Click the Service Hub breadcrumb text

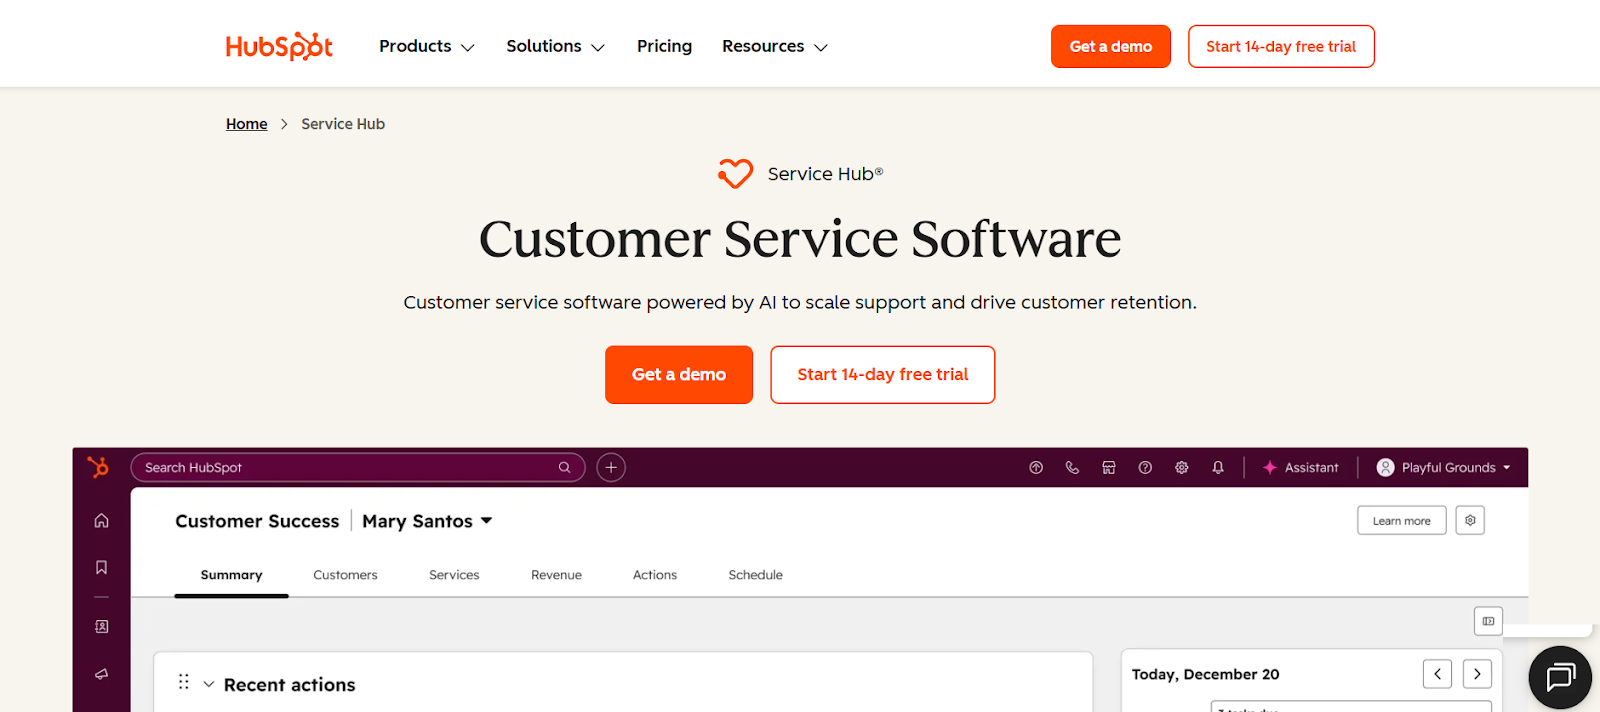point(343,124)
